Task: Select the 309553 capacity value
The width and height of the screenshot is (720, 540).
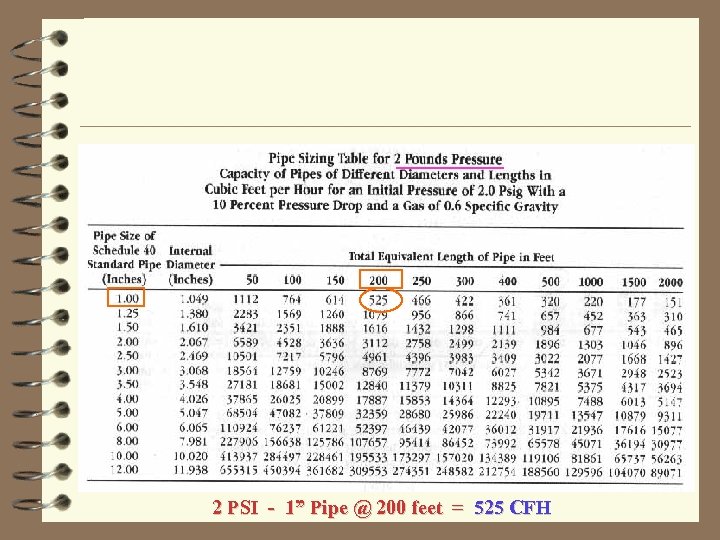Action: tap(369, 471)
